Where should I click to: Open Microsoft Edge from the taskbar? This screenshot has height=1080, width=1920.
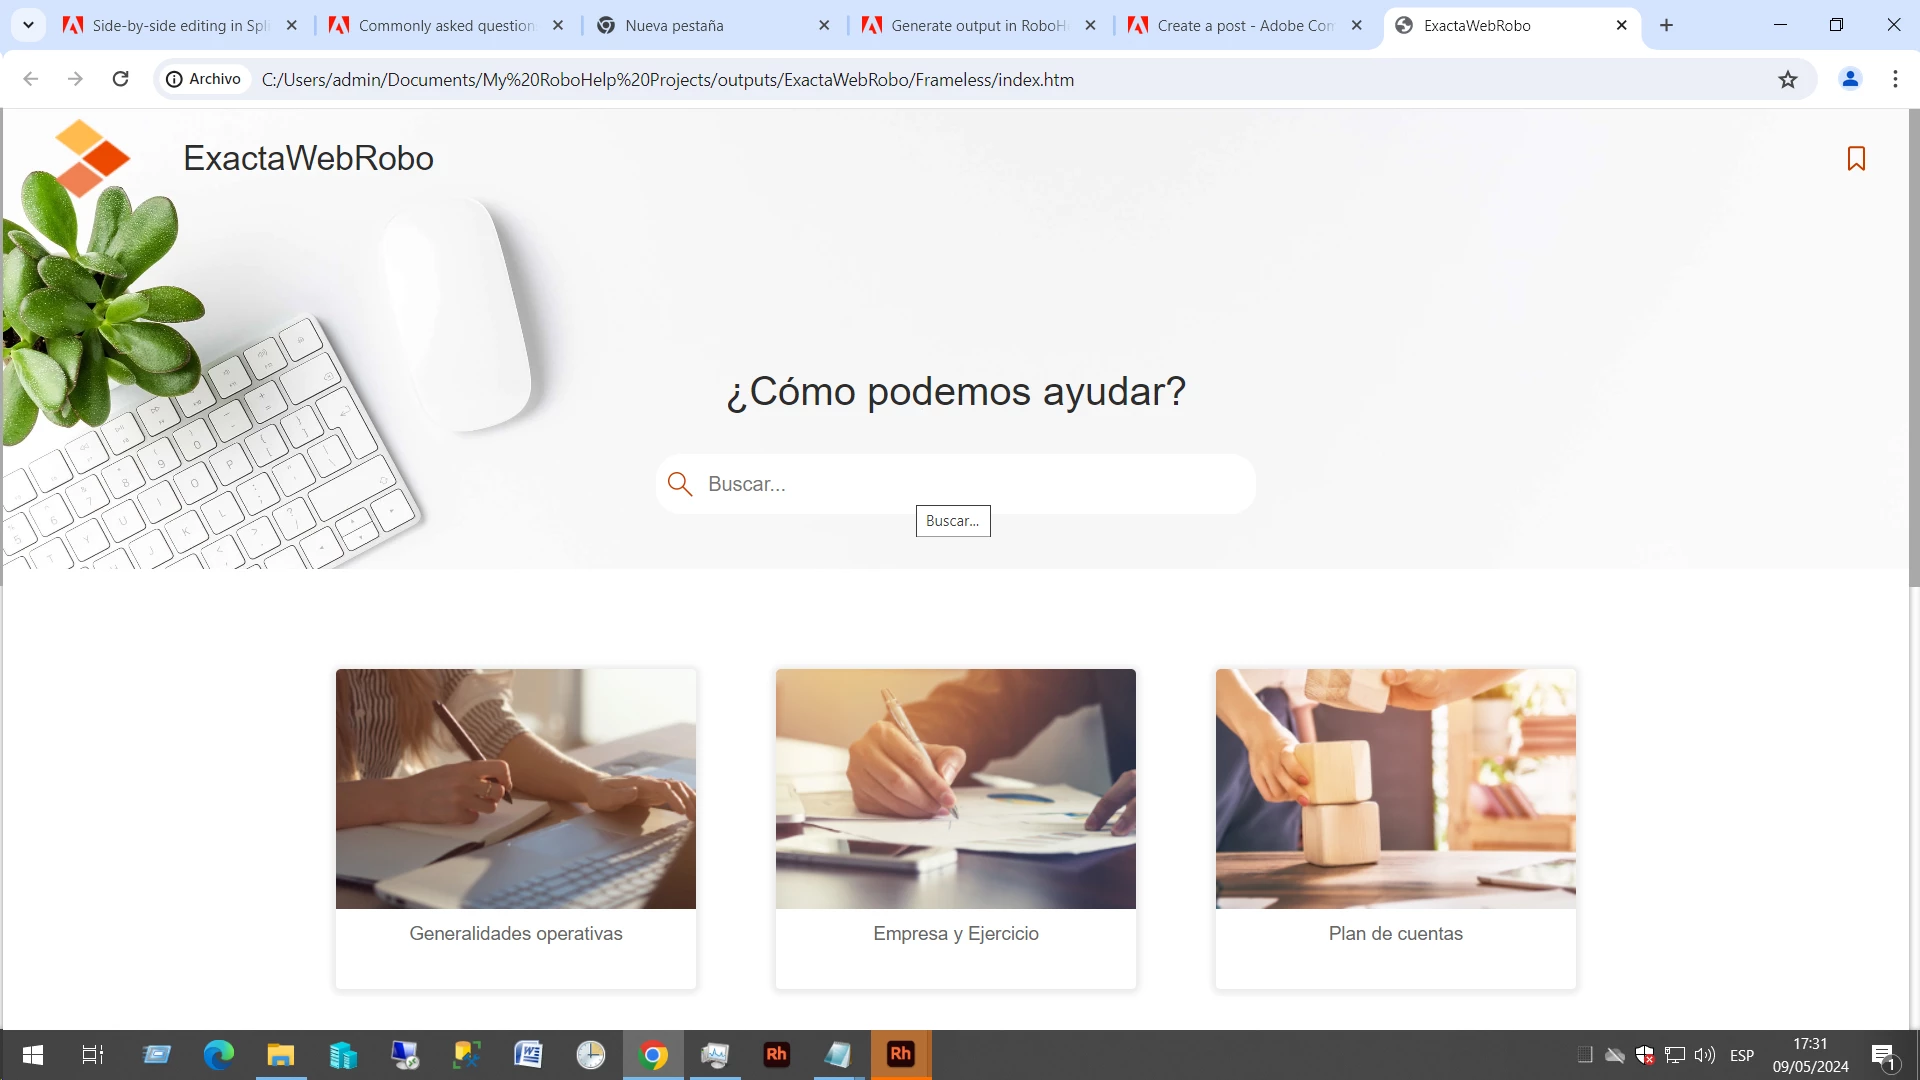coord(218,1054)
